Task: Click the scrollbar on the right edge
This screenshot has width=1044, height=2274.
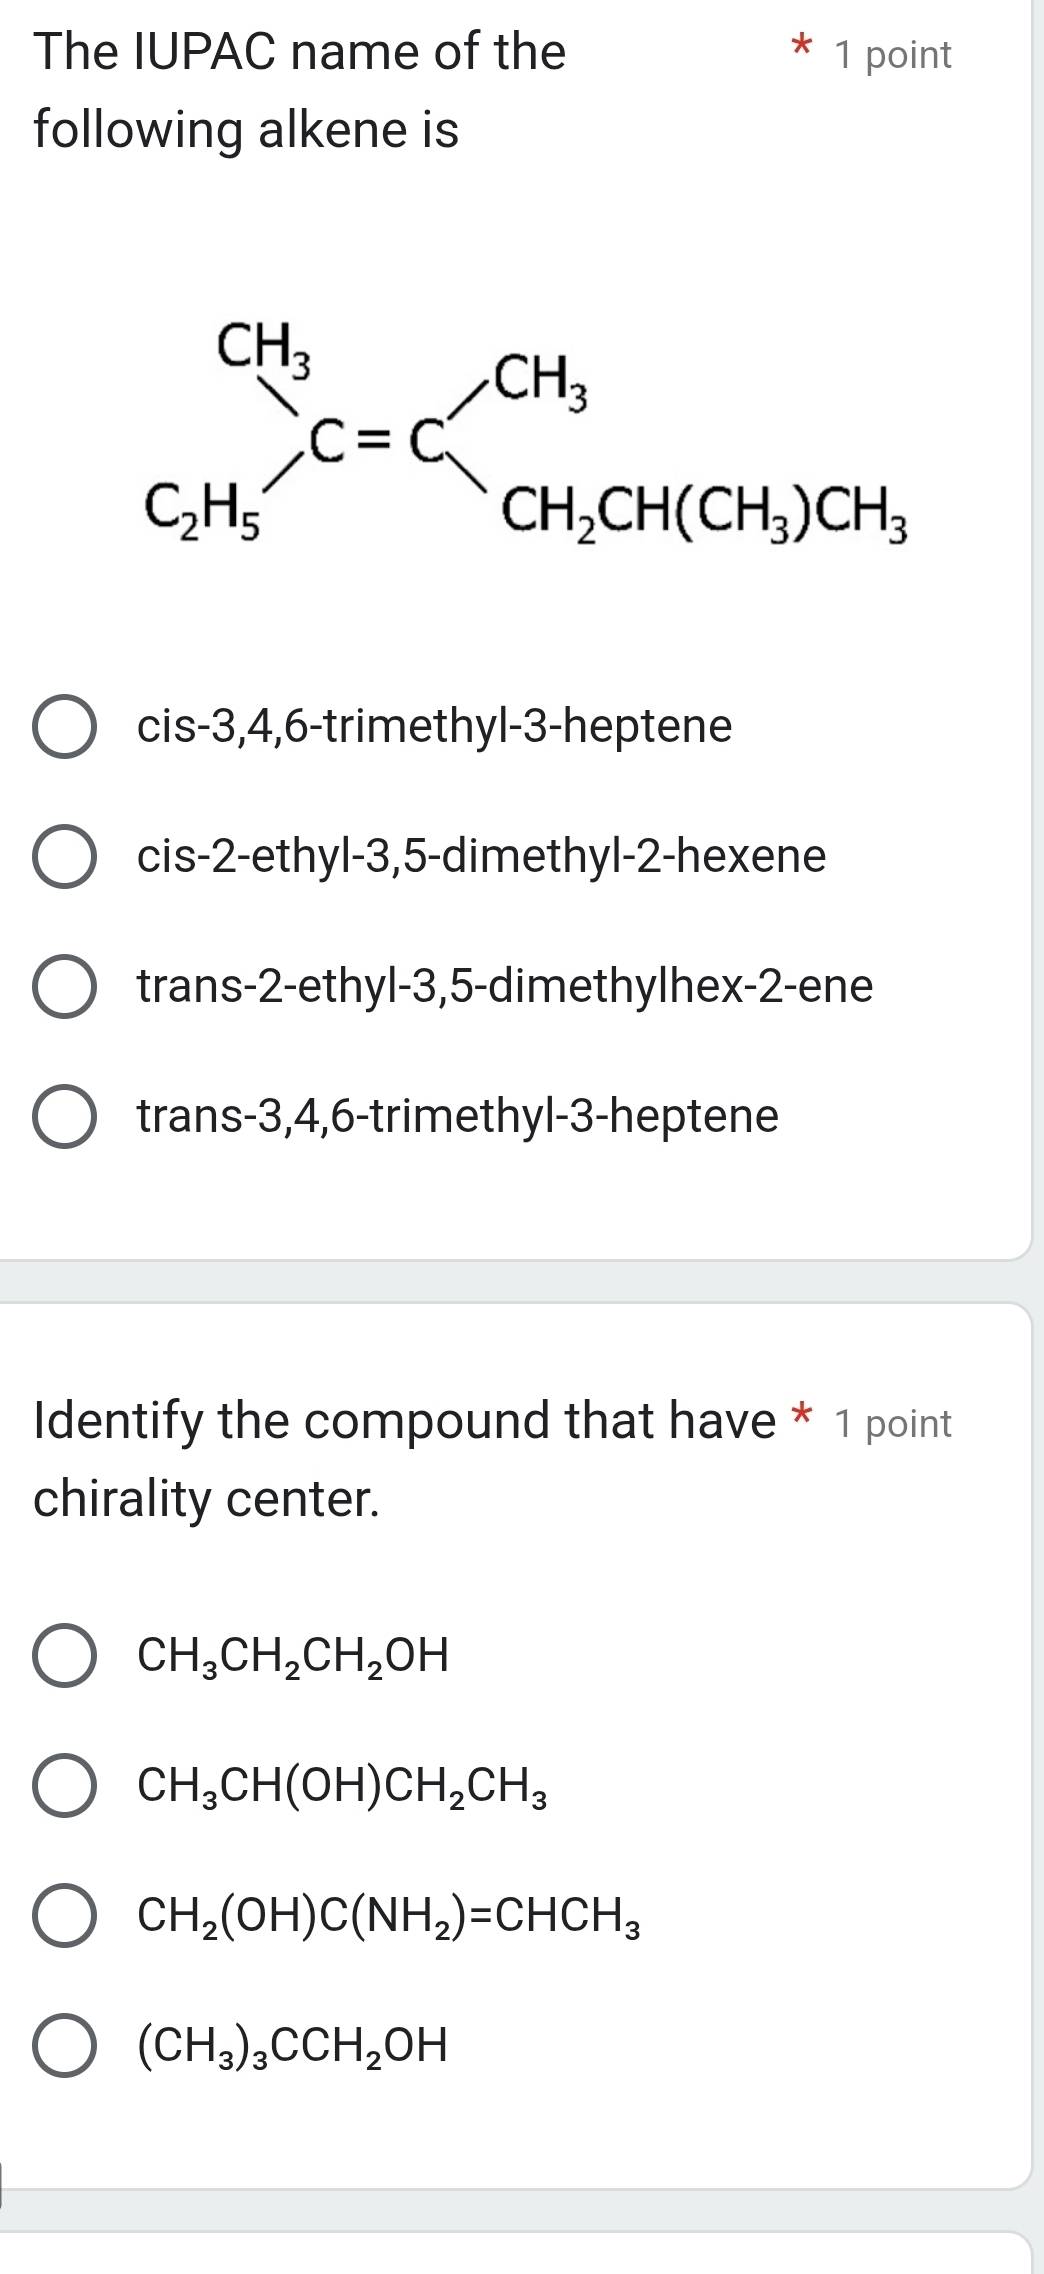Action: click(1036, 600)
